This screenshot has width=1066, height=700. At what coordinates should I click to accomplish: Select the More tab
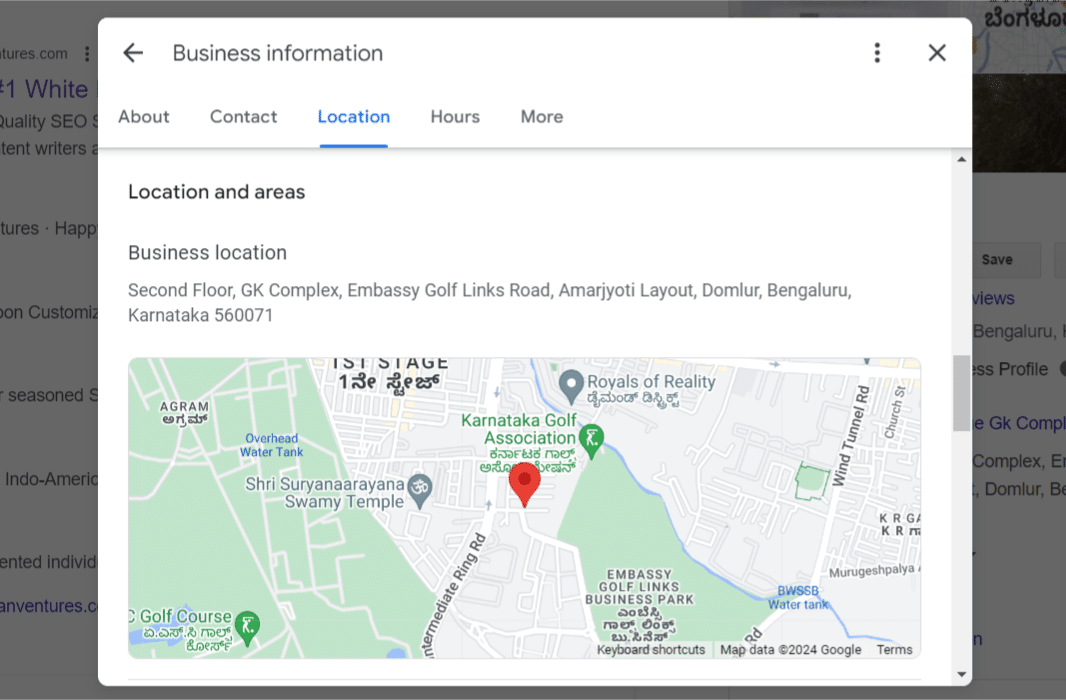tap(541, 117)
